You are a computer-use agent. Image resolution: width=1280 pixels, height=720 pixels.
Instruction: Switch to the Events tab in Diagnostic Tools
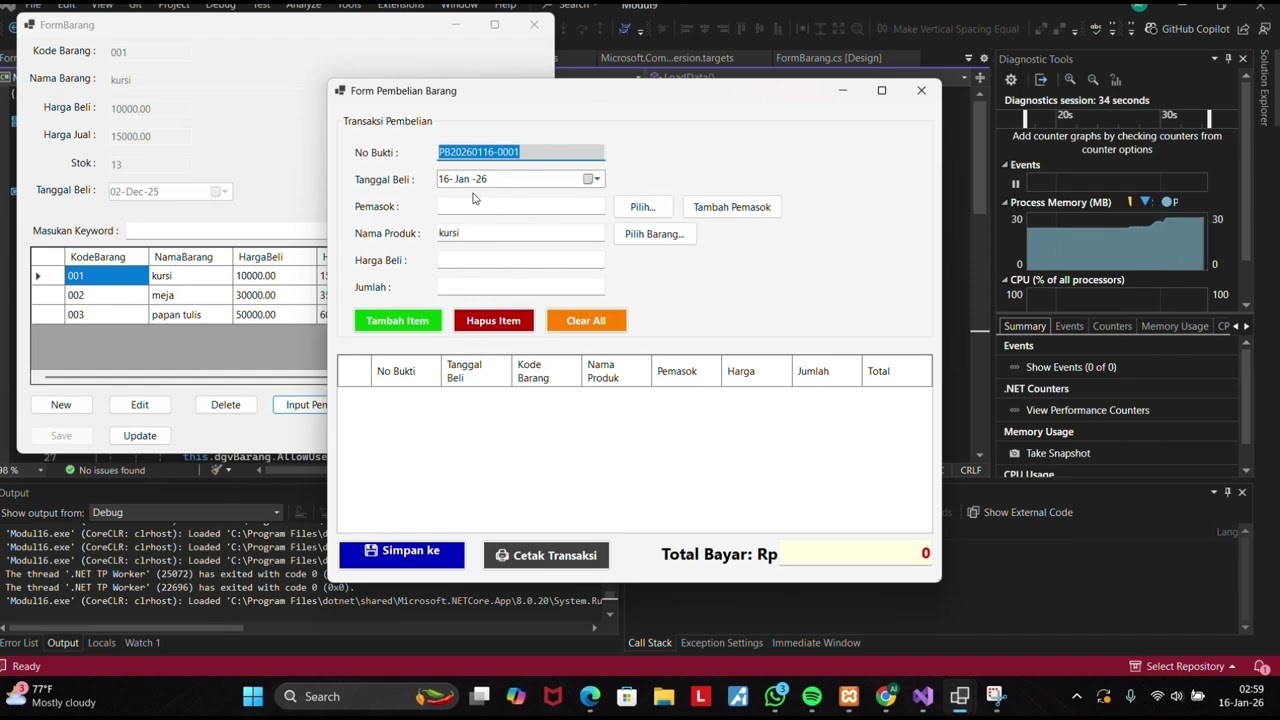[x=1069, y=326]
